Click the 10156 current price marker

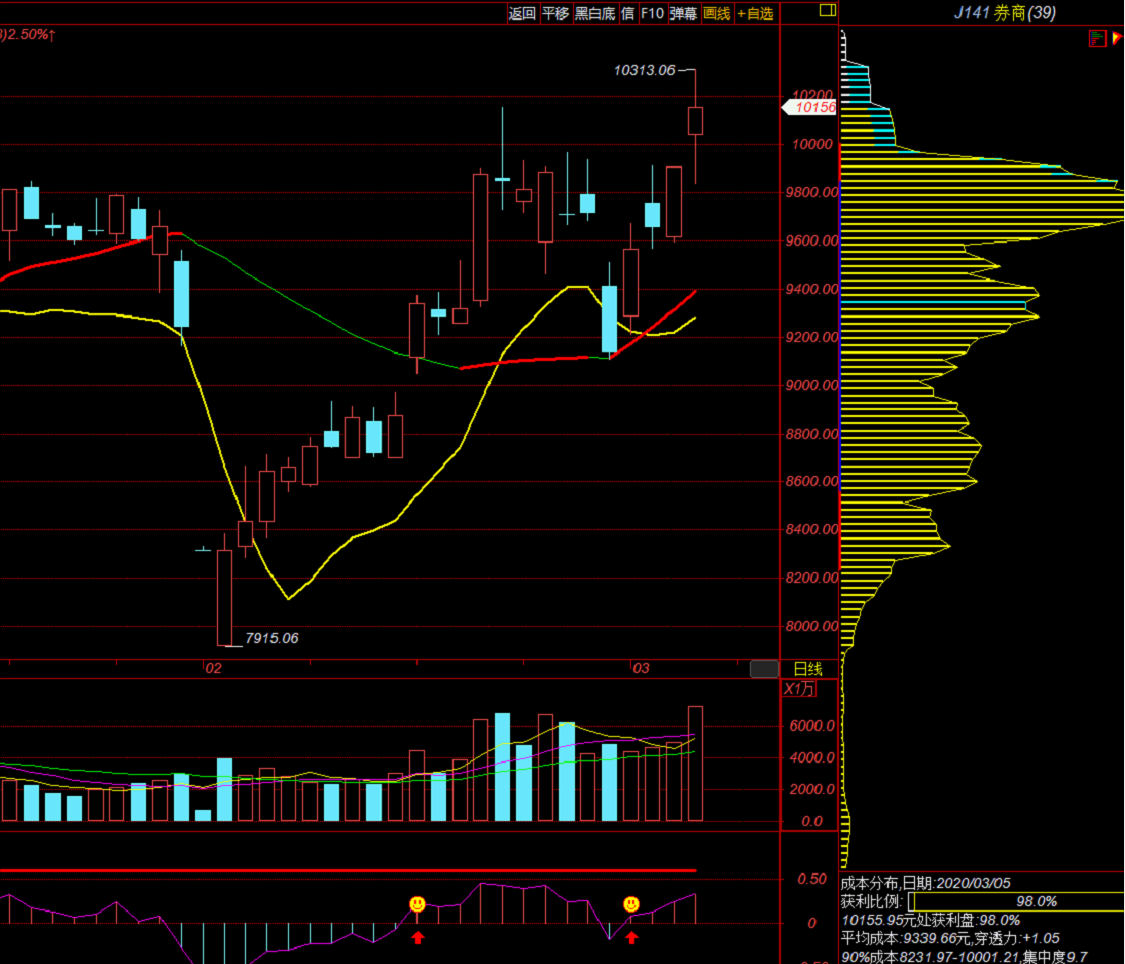pyautogui.click(x=811, y=108)
